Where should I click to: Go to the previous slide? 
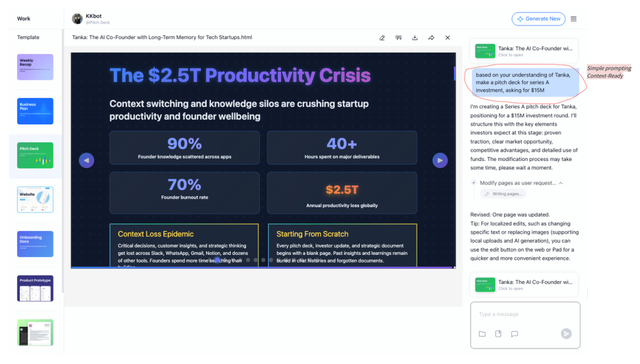[87, 160]
